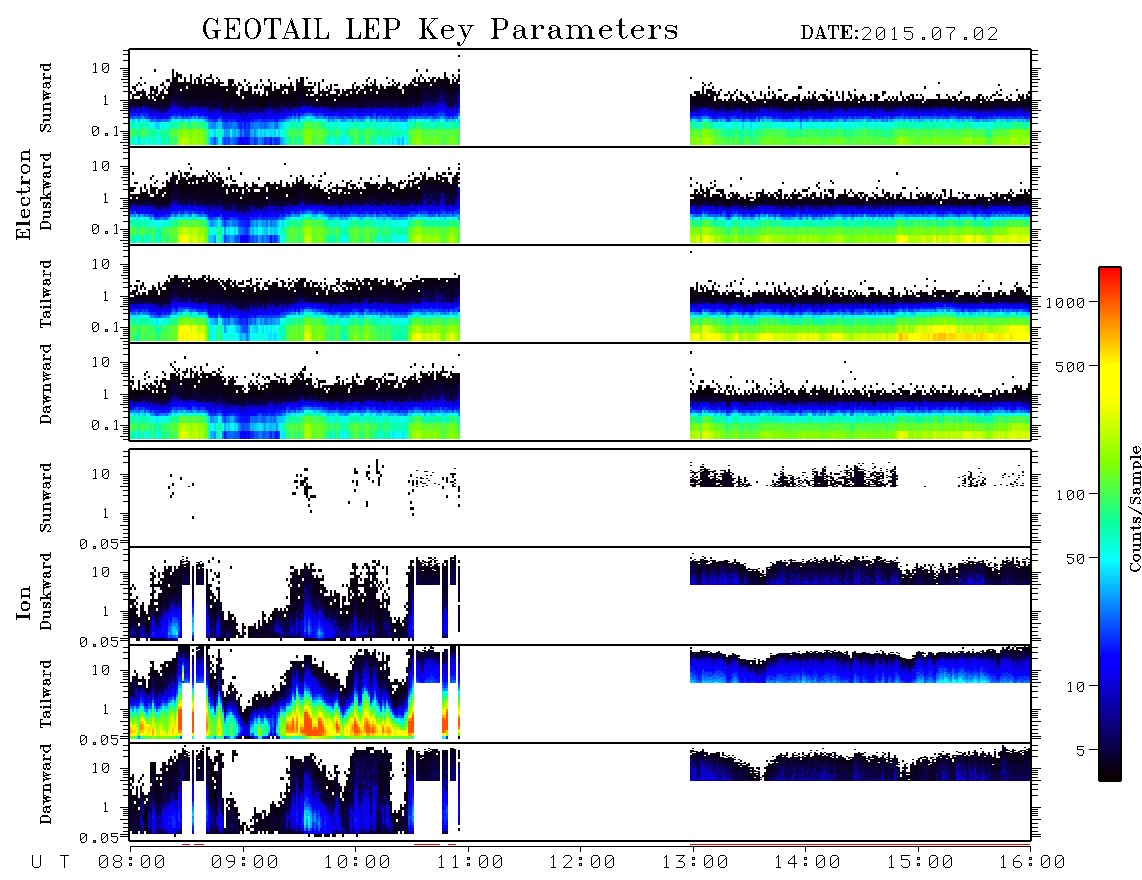
Task: Click the 12:00 time tick label
Action: 582,863
